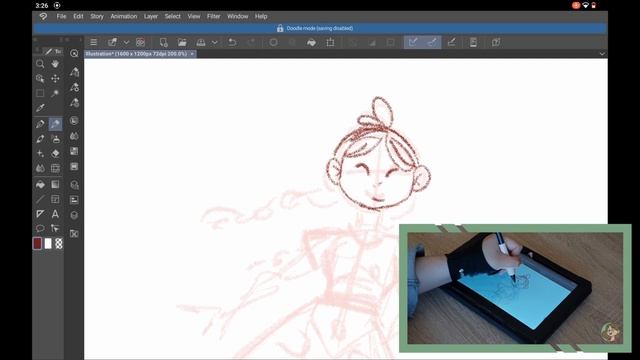Screen dimensions: 640x360
Task: Select the rectangular Selection area tool
Action: click(x=40, y=93)
